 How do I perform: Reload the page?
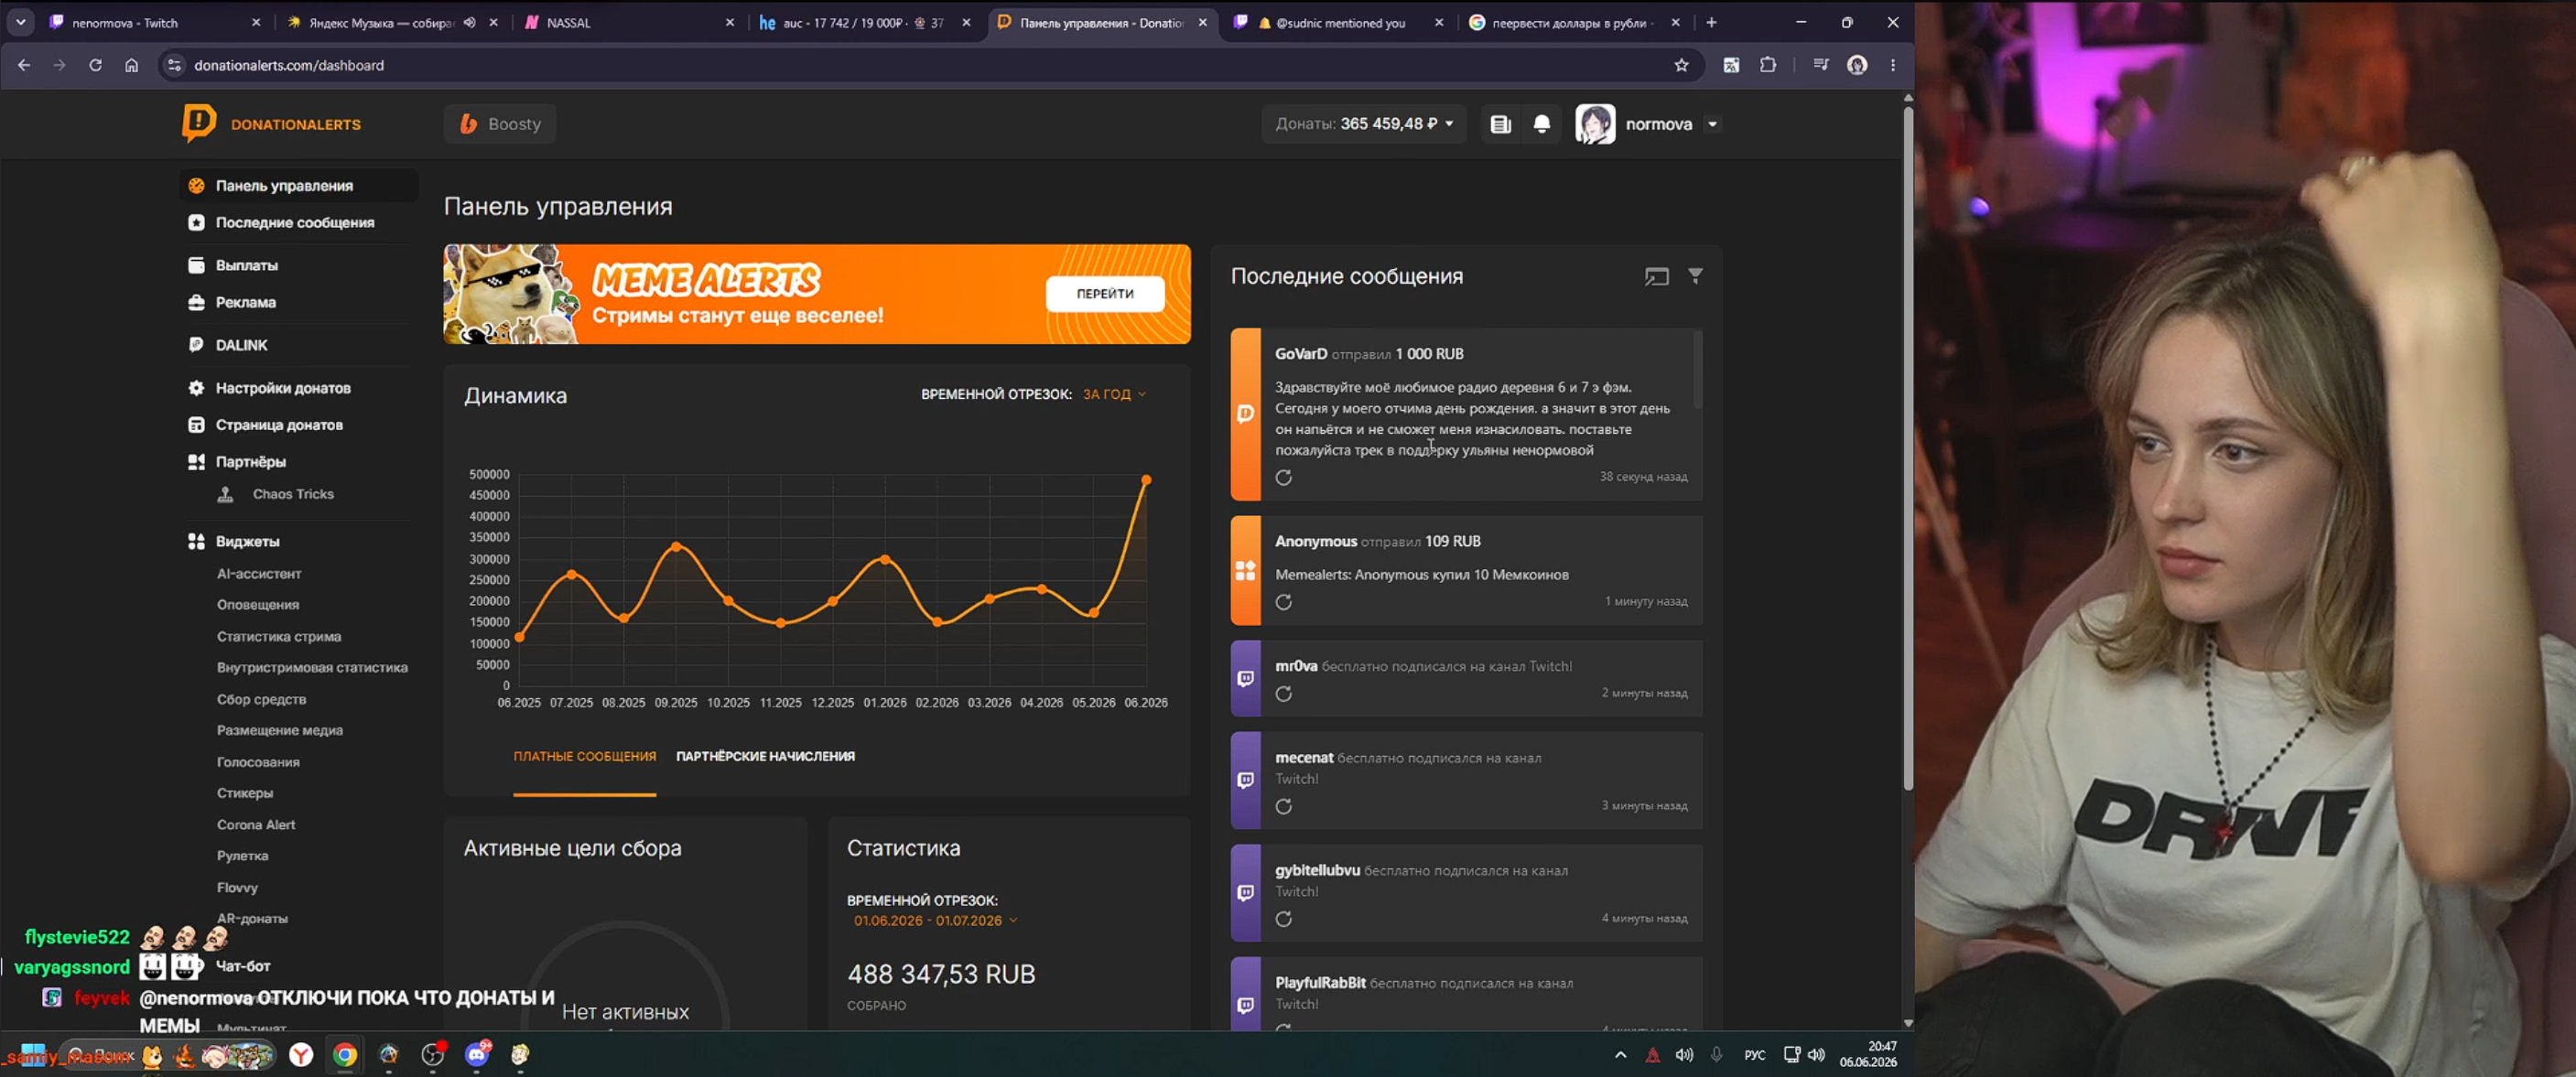tap(95, 65)
